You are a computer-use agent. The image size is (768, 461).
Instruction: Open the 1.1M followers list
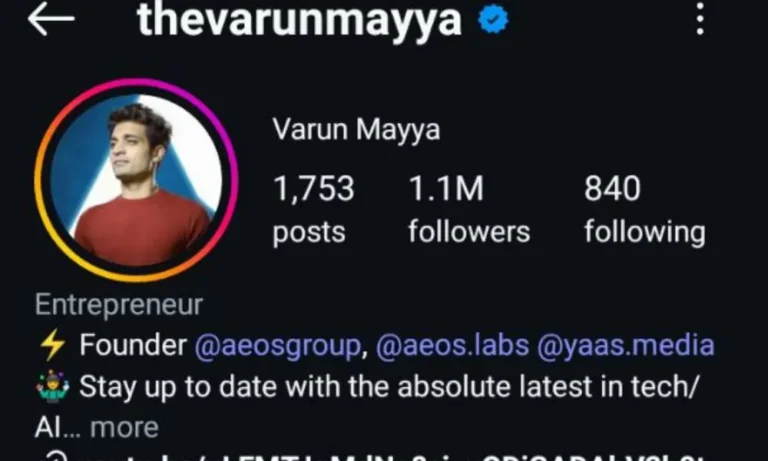469,210
